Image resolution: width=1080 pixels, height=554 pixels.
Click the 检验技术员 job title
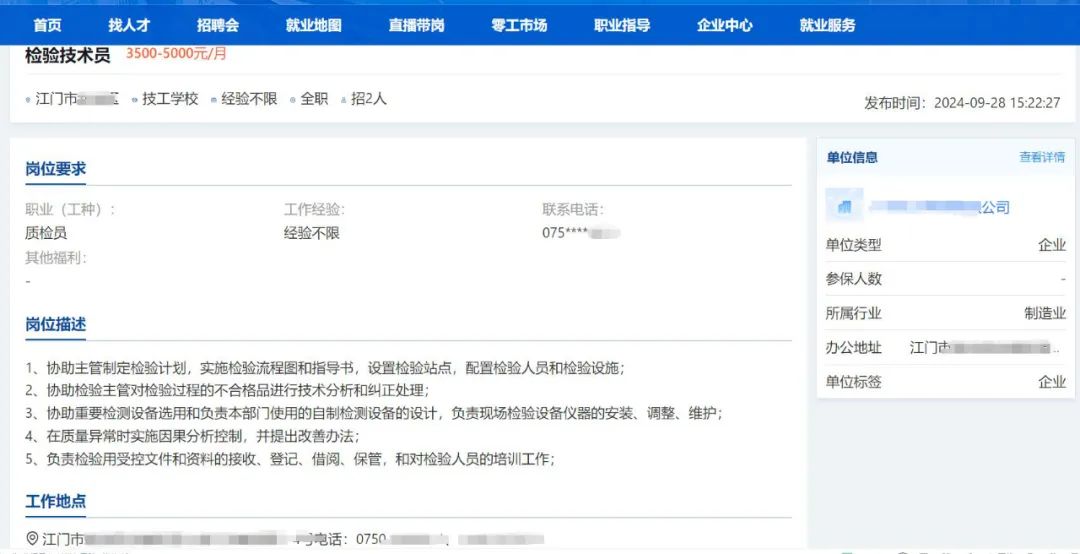(x=67, y=55)
